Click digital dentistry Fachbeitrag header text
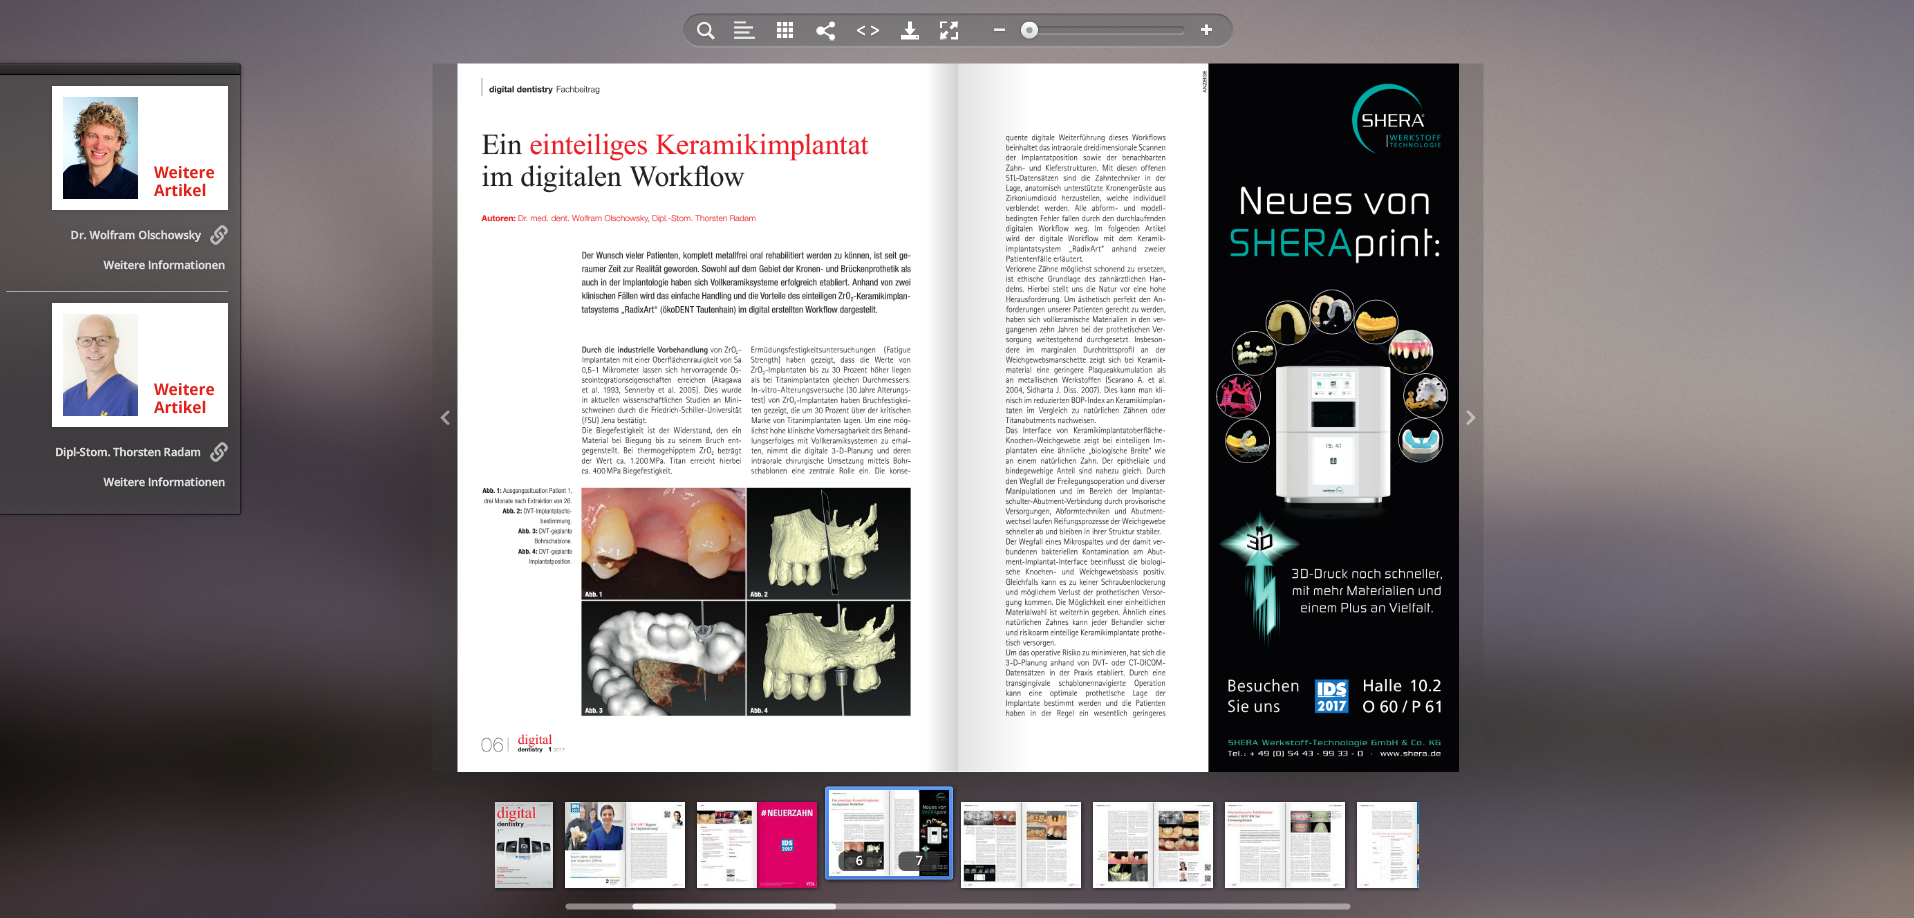 coord(544,89)
